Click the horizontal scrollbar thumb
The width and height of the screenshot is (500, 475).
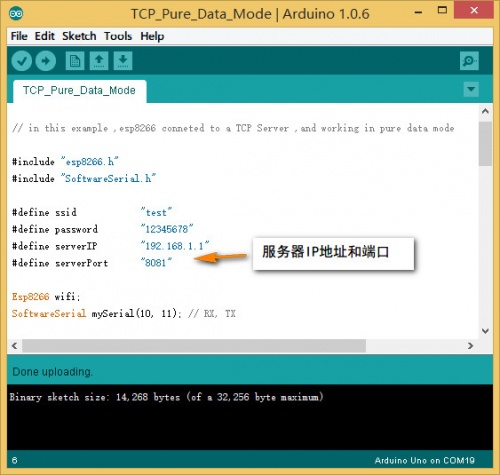(194, 346)
